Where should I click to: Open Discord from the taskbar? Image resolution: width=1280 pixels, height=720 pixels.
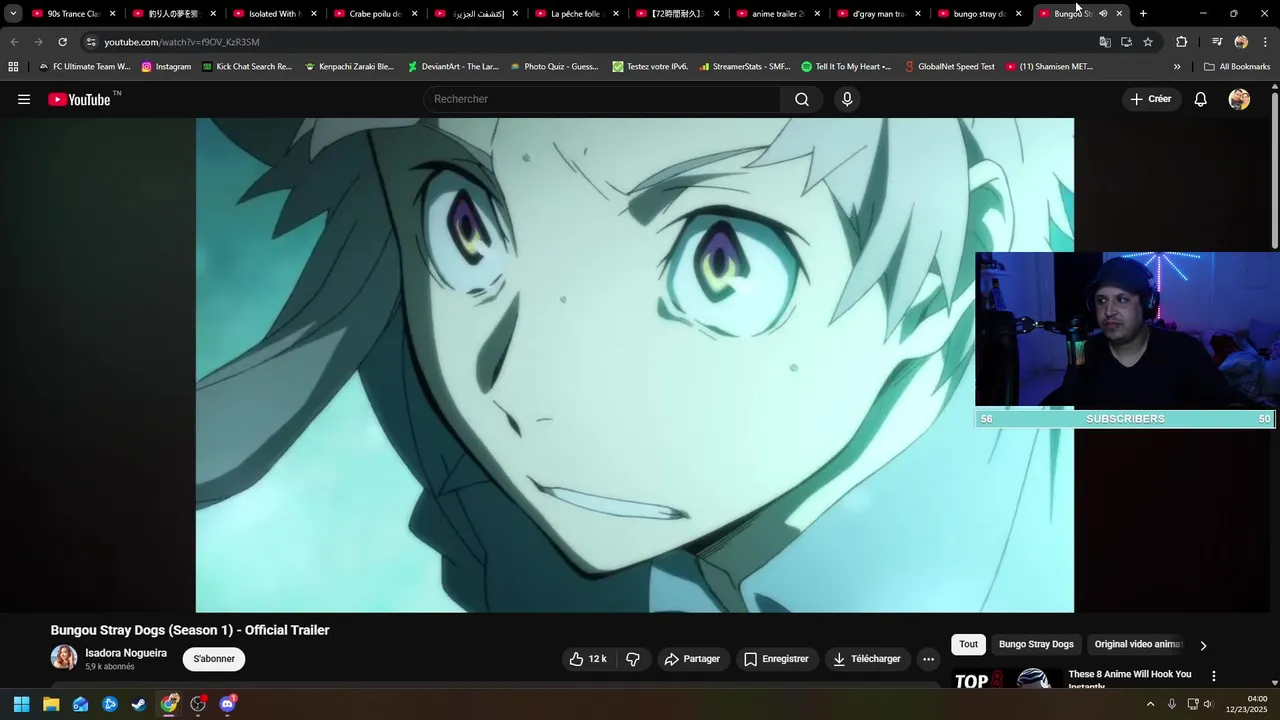click(x=227, y=704)
